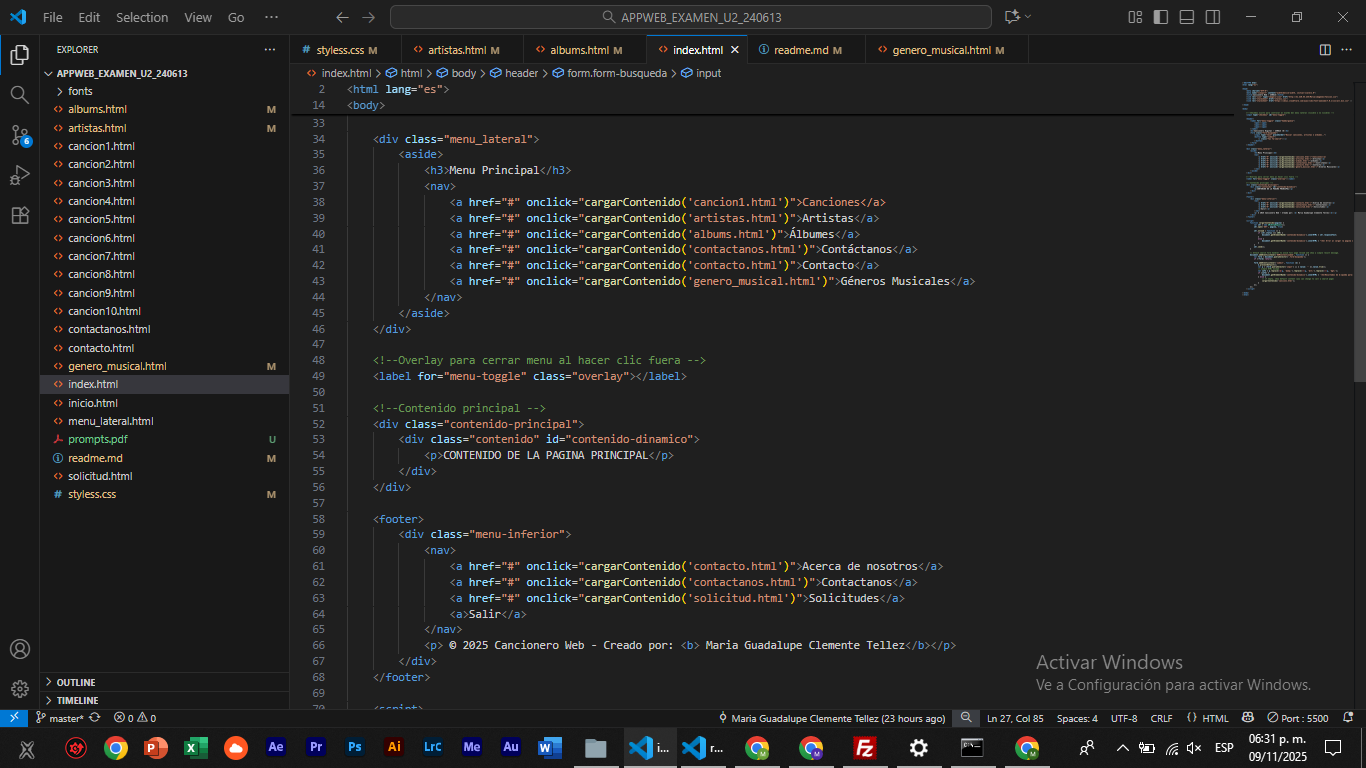1366x768 pixels.
Task: Open the Selection menu
Action: 142,17
